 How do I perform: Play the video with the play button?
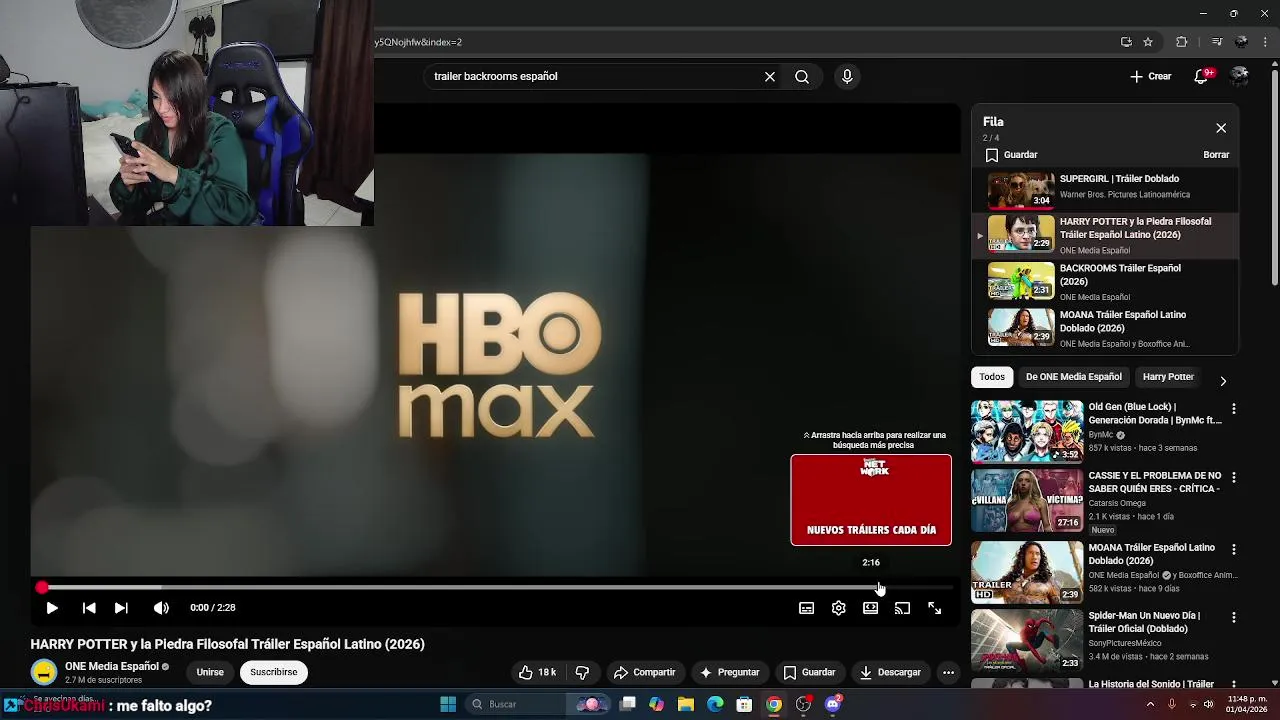(52, 608)
